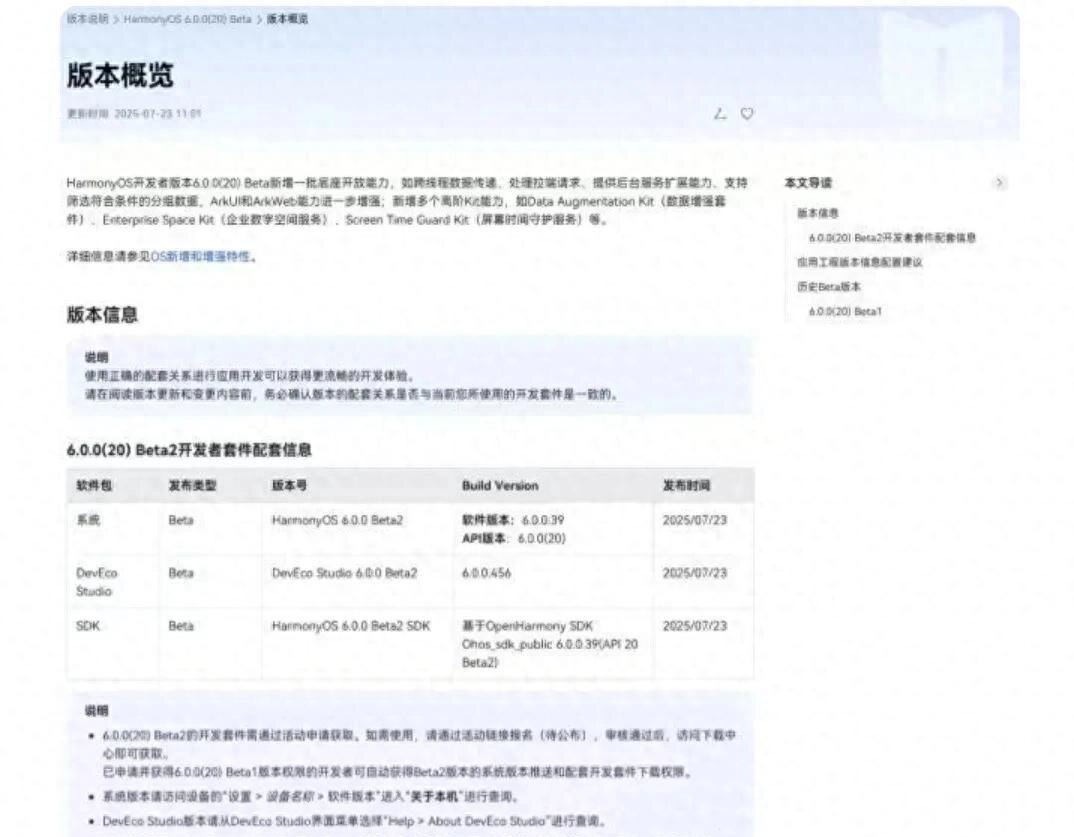Collapse the 本文导读 panel via its chevron
1074x837 pixels.
pos(1000,182)
